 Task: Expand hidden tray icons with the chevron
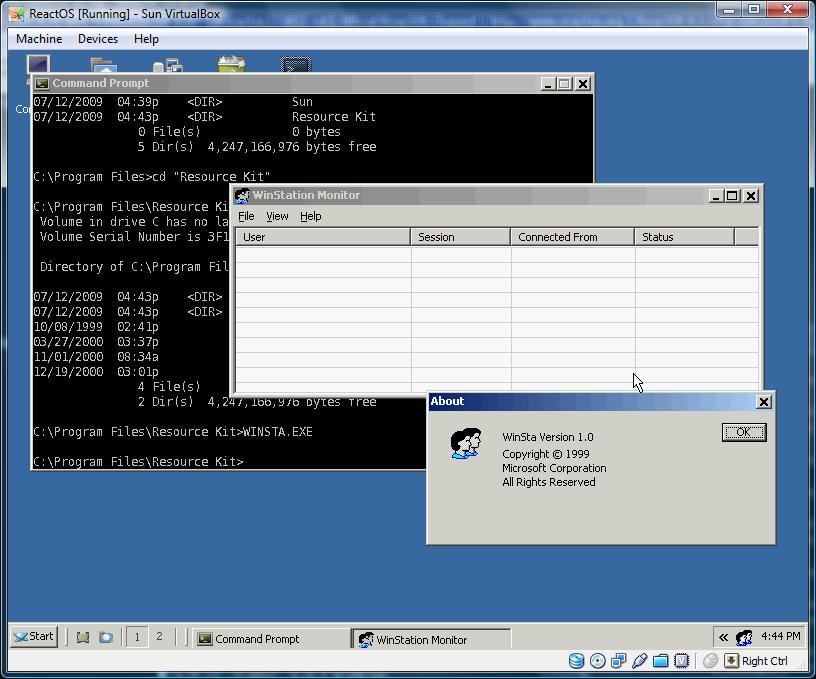(723, 637)
